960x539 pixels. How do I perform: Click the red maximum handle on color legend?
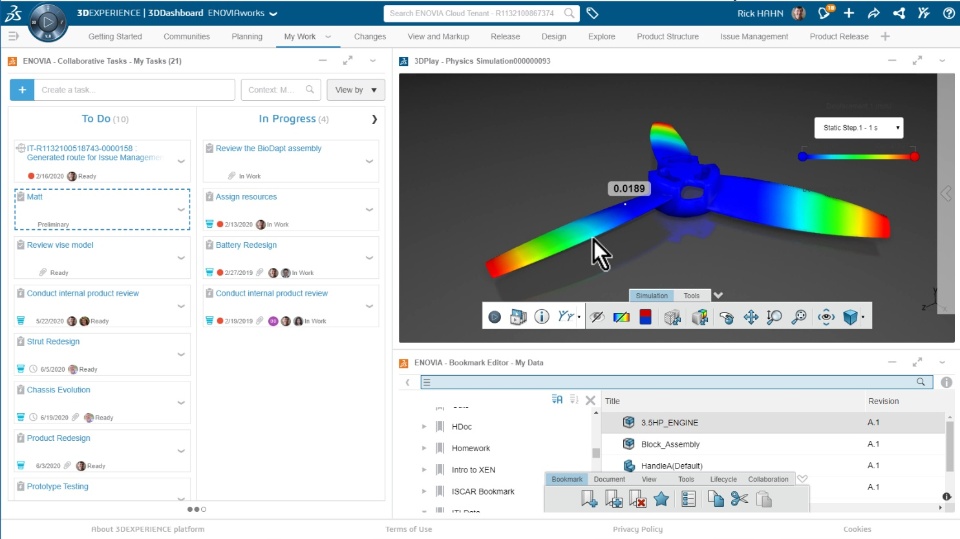point(914,157)
